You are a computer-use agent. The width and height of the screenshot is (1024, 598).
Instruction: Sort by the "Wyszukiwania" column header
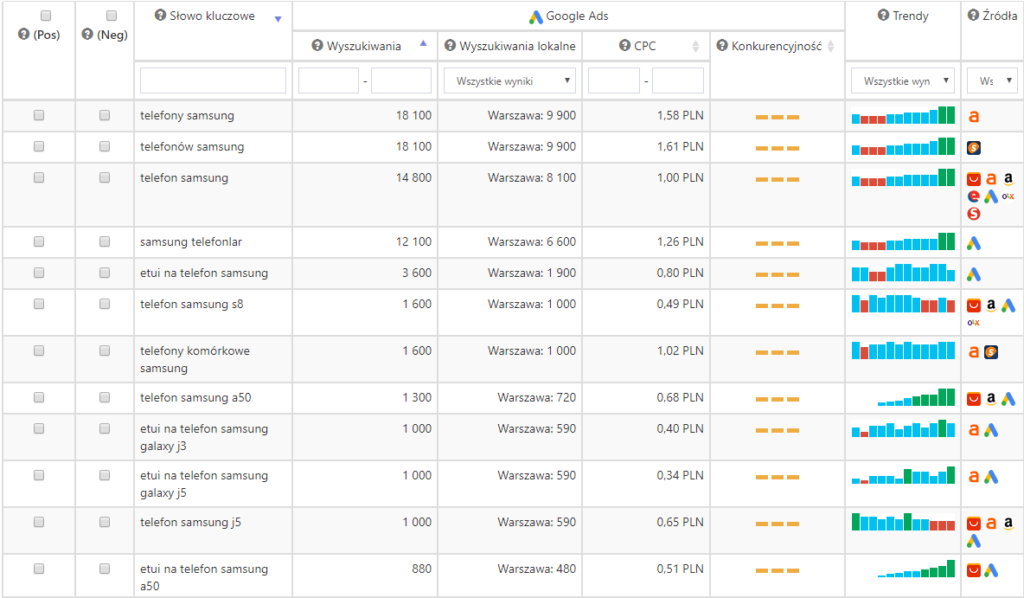[364, 46]
